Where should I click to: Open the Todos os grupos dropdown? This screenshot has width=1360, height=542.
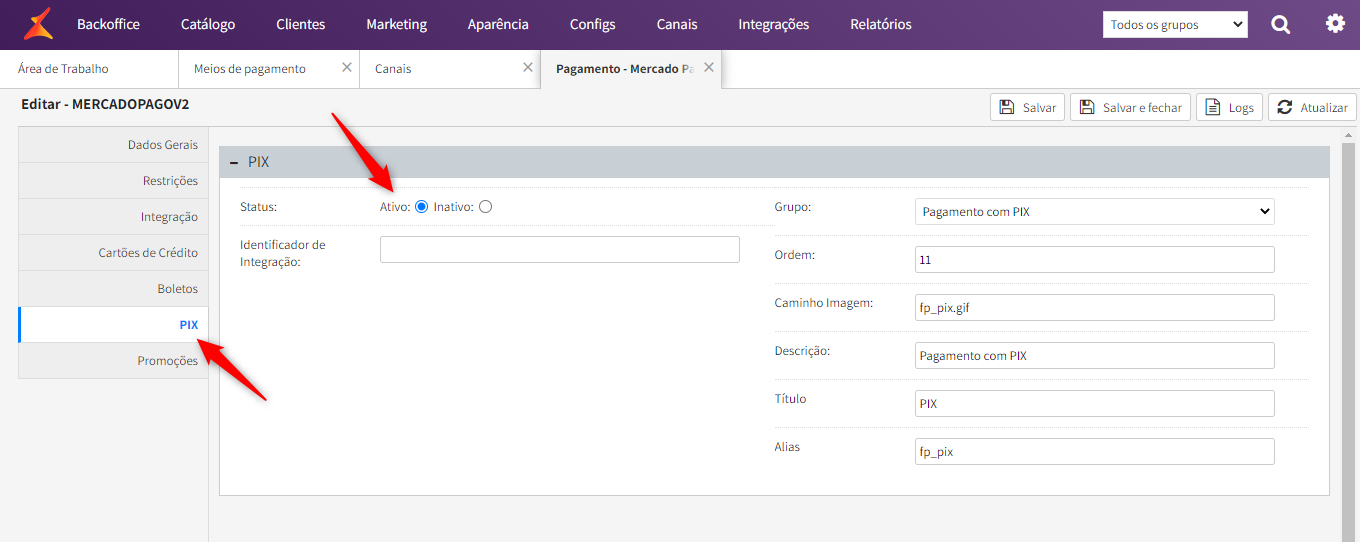coord(1175,24)
